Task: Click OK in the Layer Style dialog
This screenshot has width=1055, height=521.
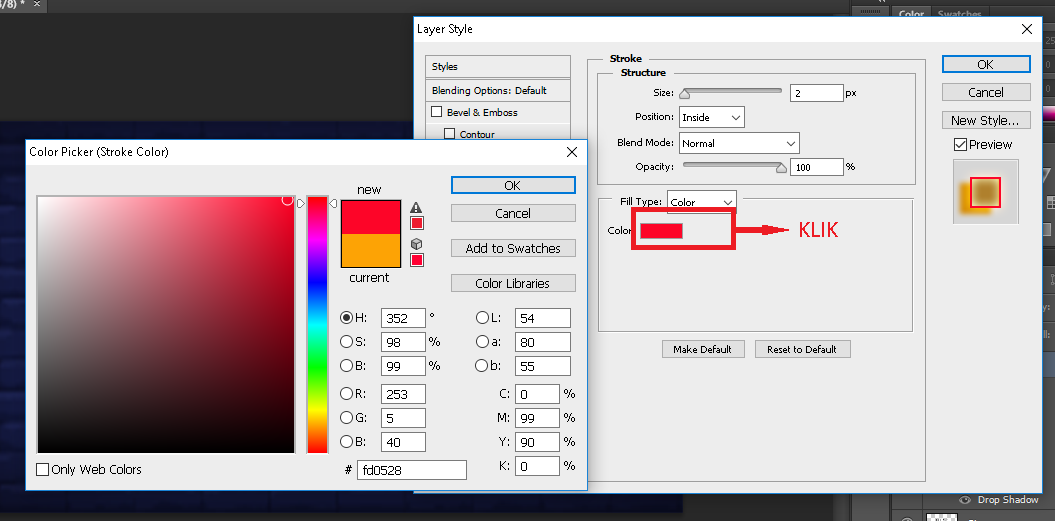Action: [x=986, y=64]
